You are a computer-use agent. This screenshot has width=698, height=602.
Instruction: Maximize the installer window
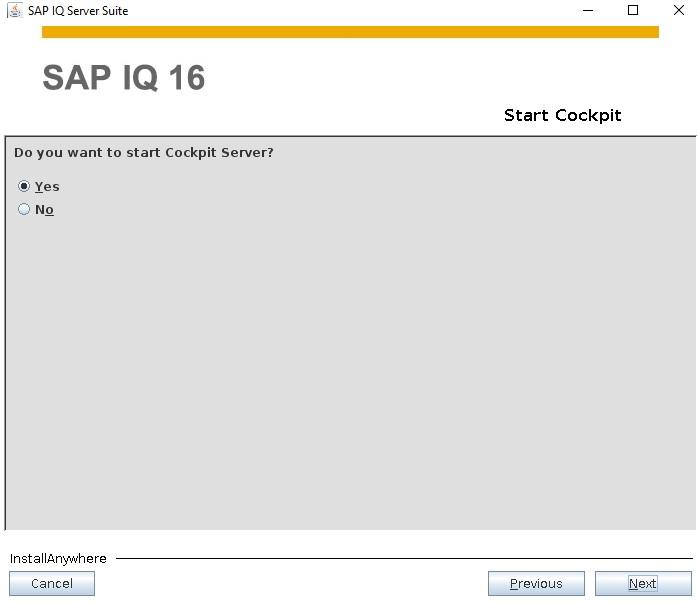[633, 10]
